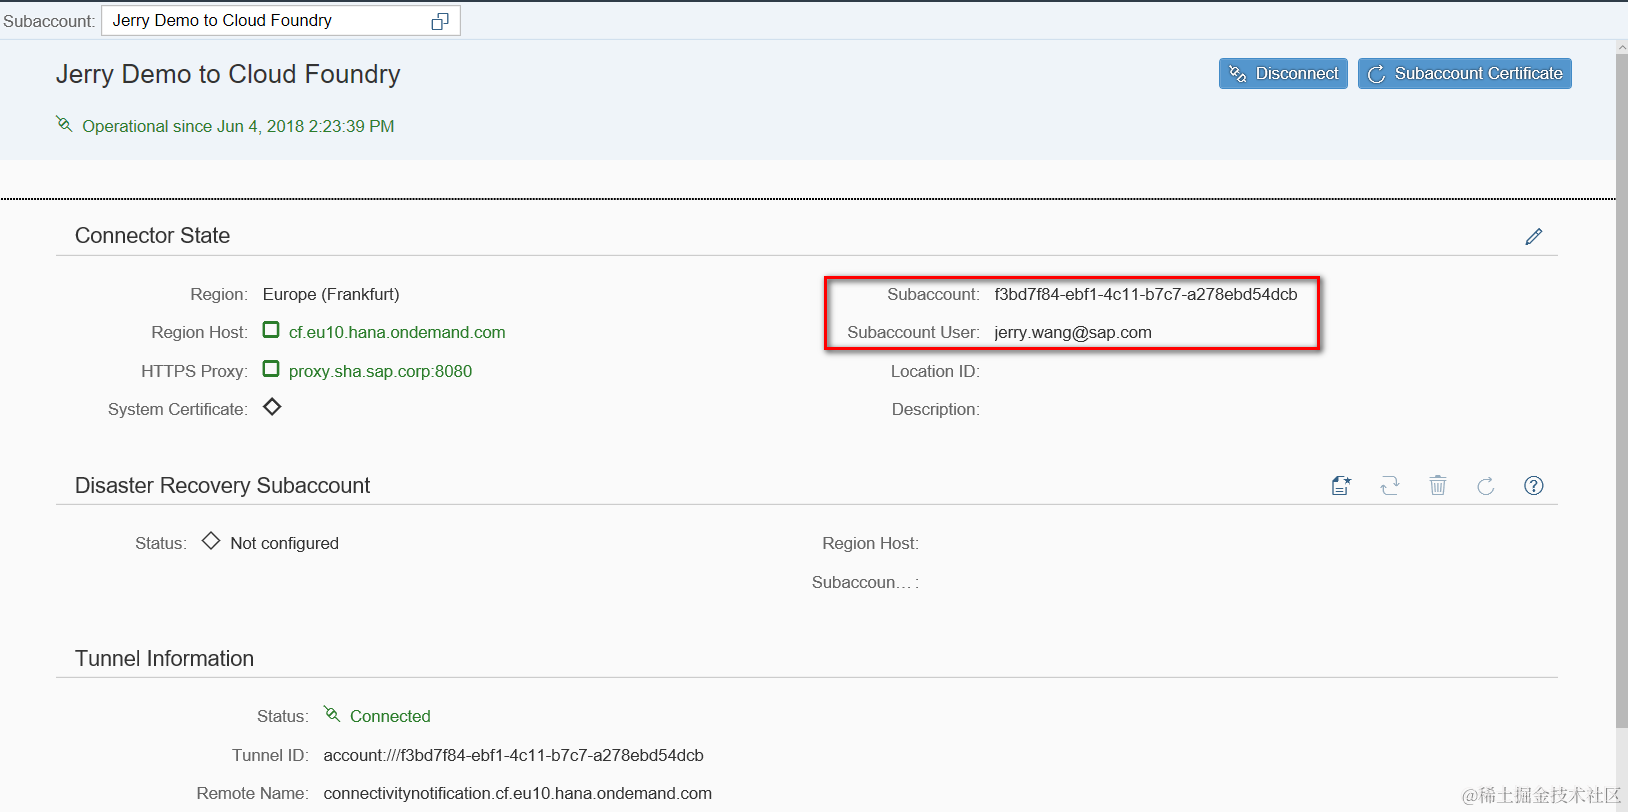Click the Disaster Recovery delete trash icon

pyautogui.click(x=1437, y=486)
